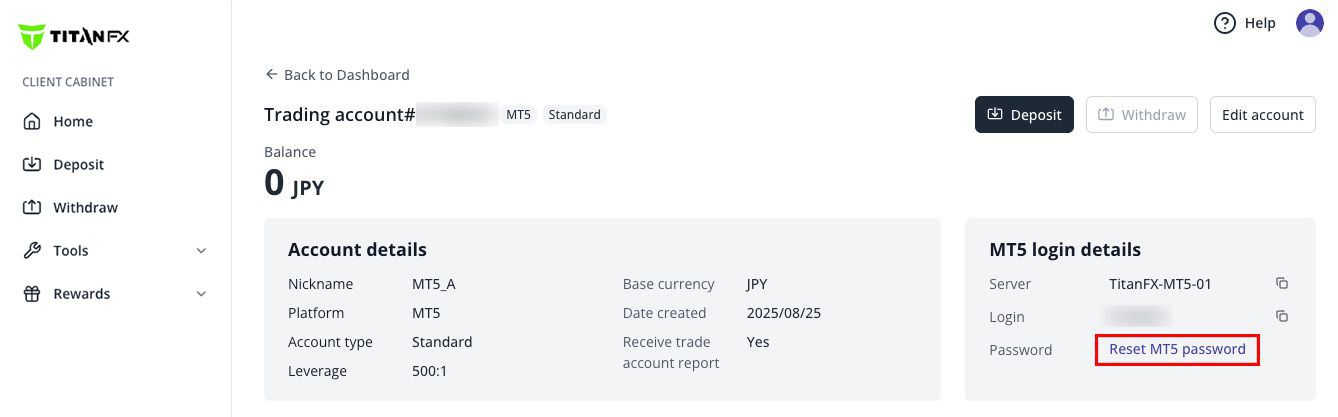Click the Home house icon in sidebar
The width and height of the screenshot is (1338, 417).
(x=32, y=121)
